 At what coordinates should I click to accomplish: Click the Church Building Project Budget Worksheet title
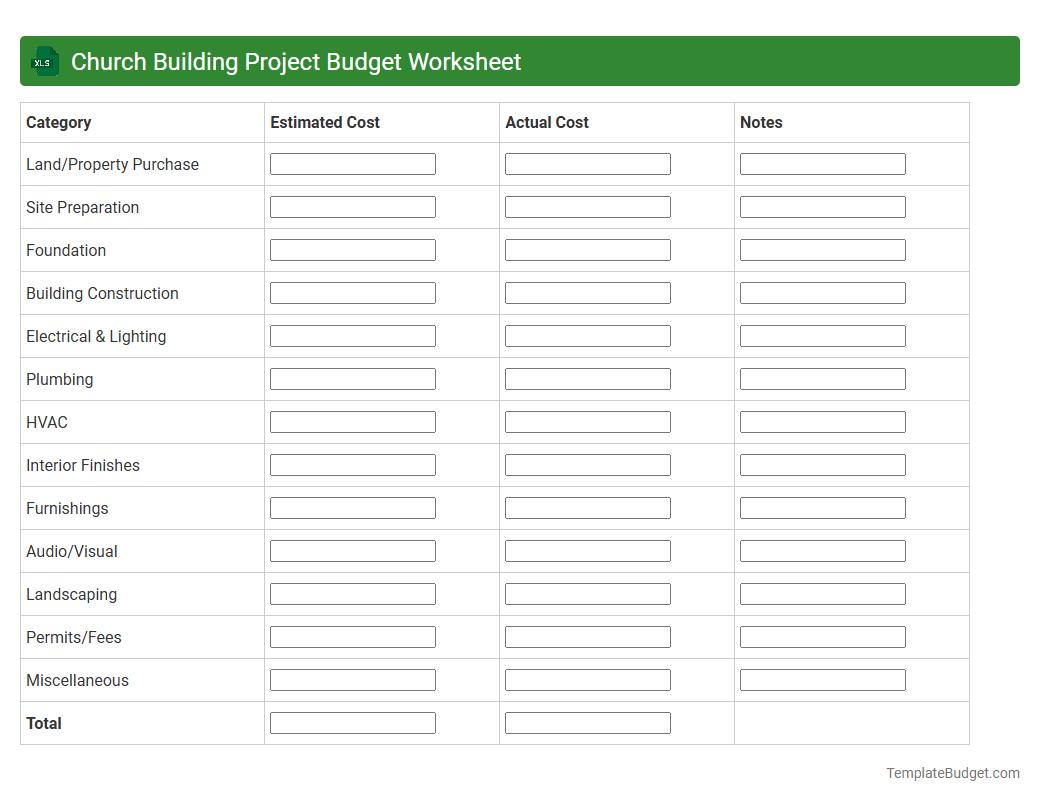[x=296, y=61]
